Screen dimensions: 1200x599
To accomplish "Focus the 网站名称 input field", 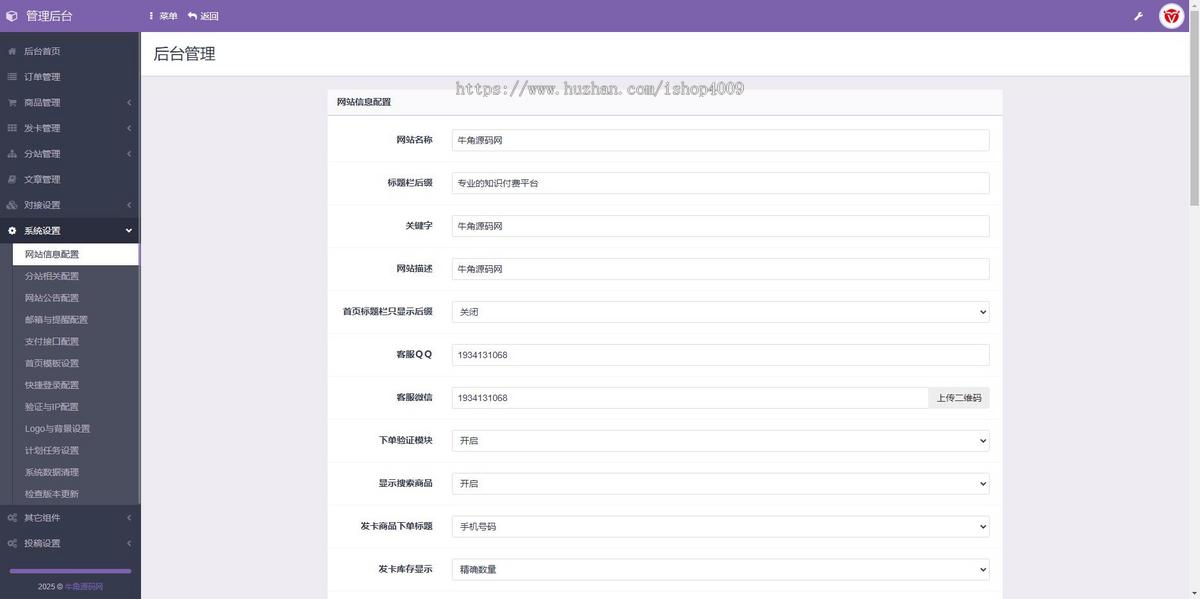I will (720, 140).
